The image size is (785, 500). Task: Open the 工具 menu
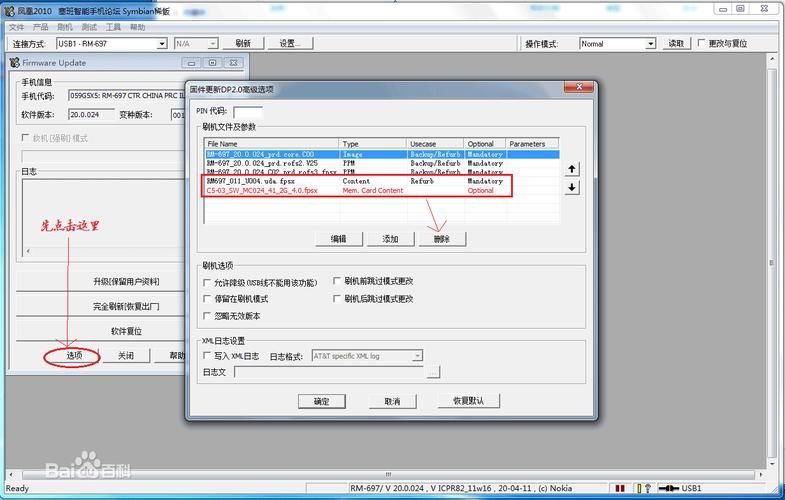(x=113, y=27)
